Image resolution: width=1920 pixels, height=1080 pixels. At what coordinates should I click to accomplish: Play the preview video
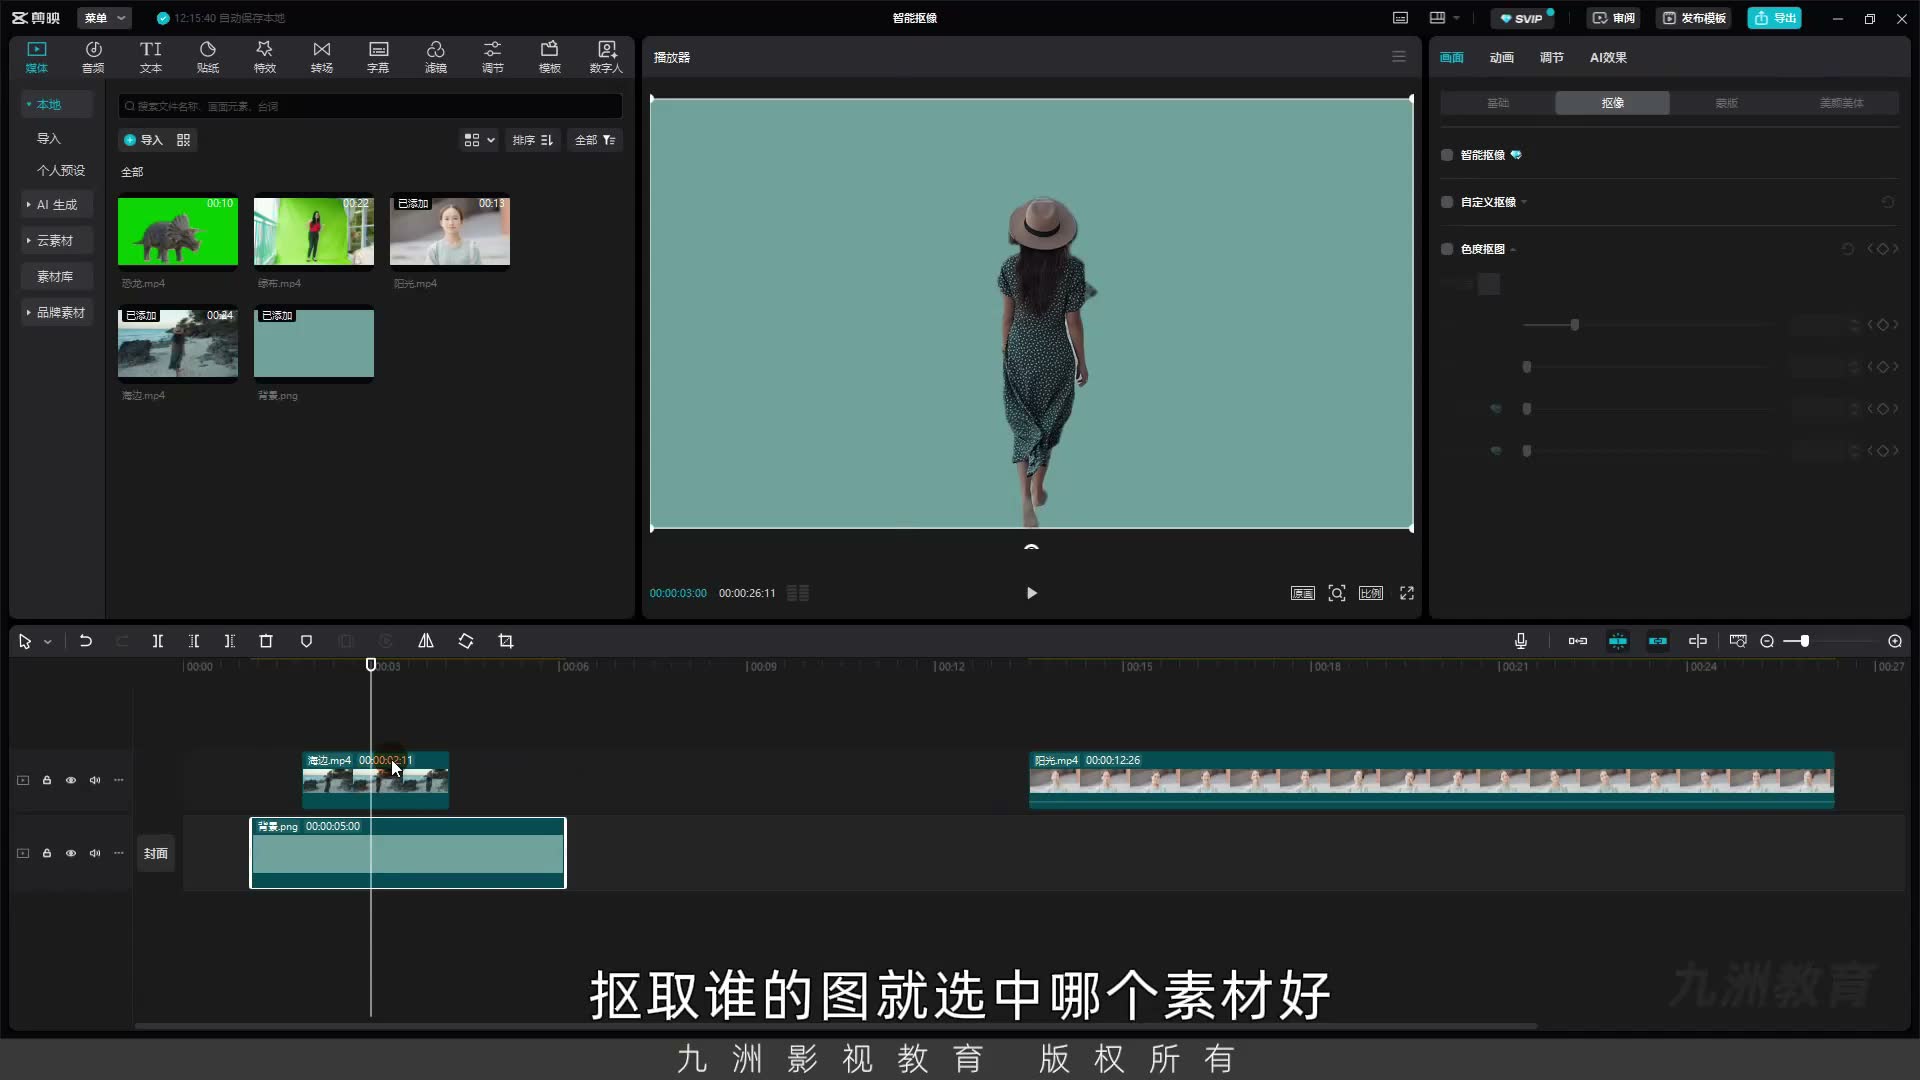point(1031,593)
